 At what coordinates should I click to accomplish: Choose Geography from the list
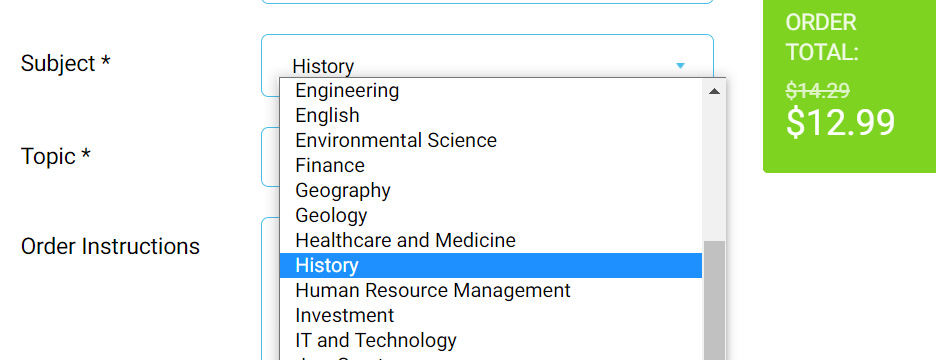pos(491,190)
